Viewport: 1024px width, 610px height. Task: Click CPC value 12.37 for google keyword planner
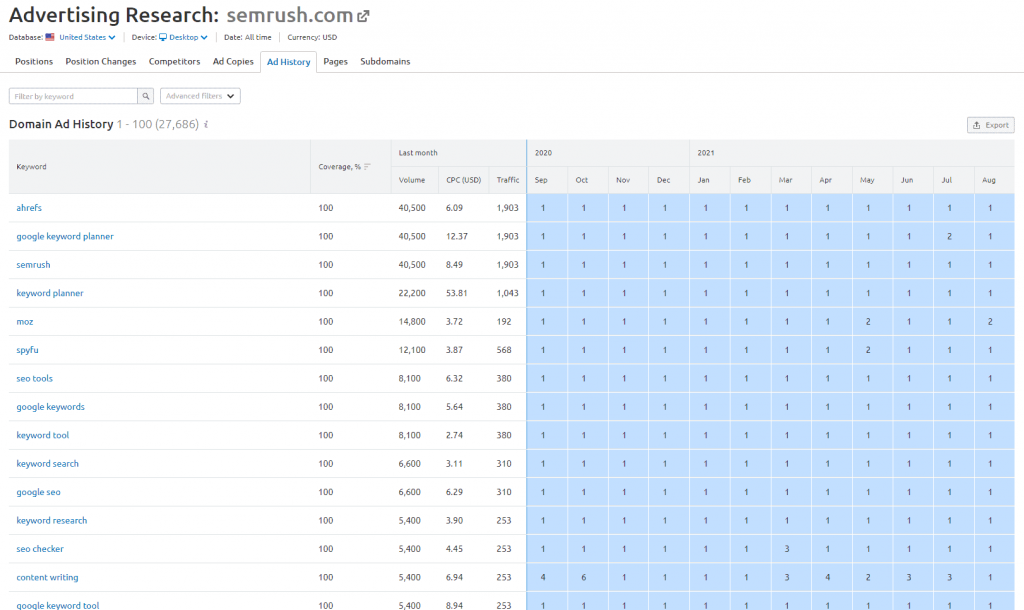(456, 236)
